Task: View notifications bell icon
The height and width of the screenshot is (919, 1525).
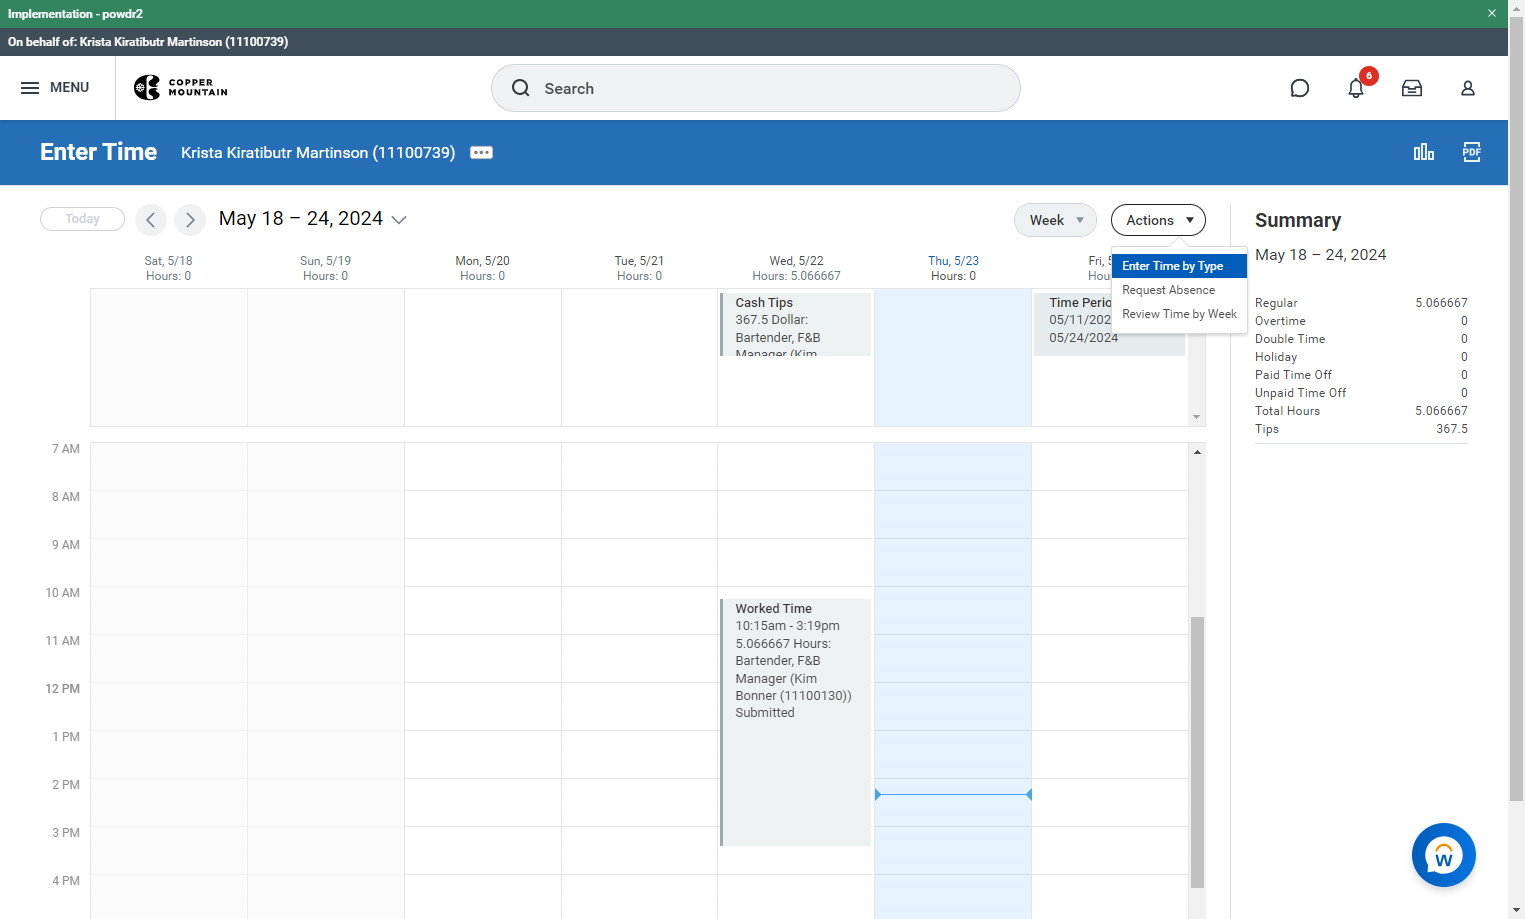Action: (1356, 88)
